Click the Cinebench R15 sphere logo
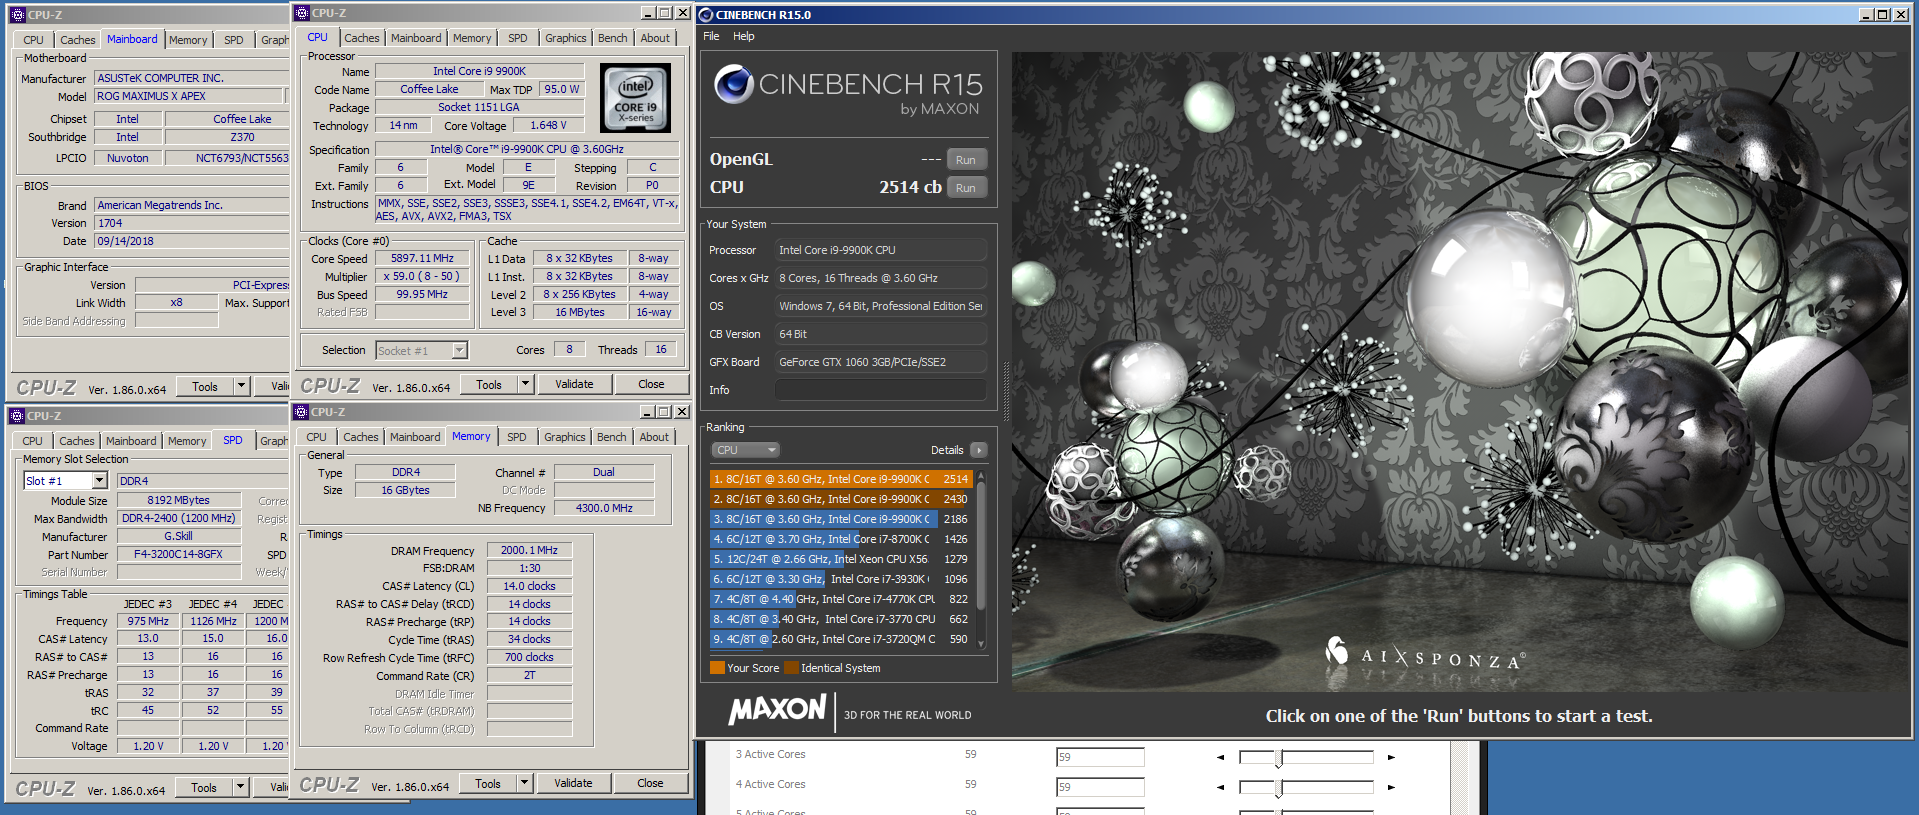 click(x=734, y=85)
